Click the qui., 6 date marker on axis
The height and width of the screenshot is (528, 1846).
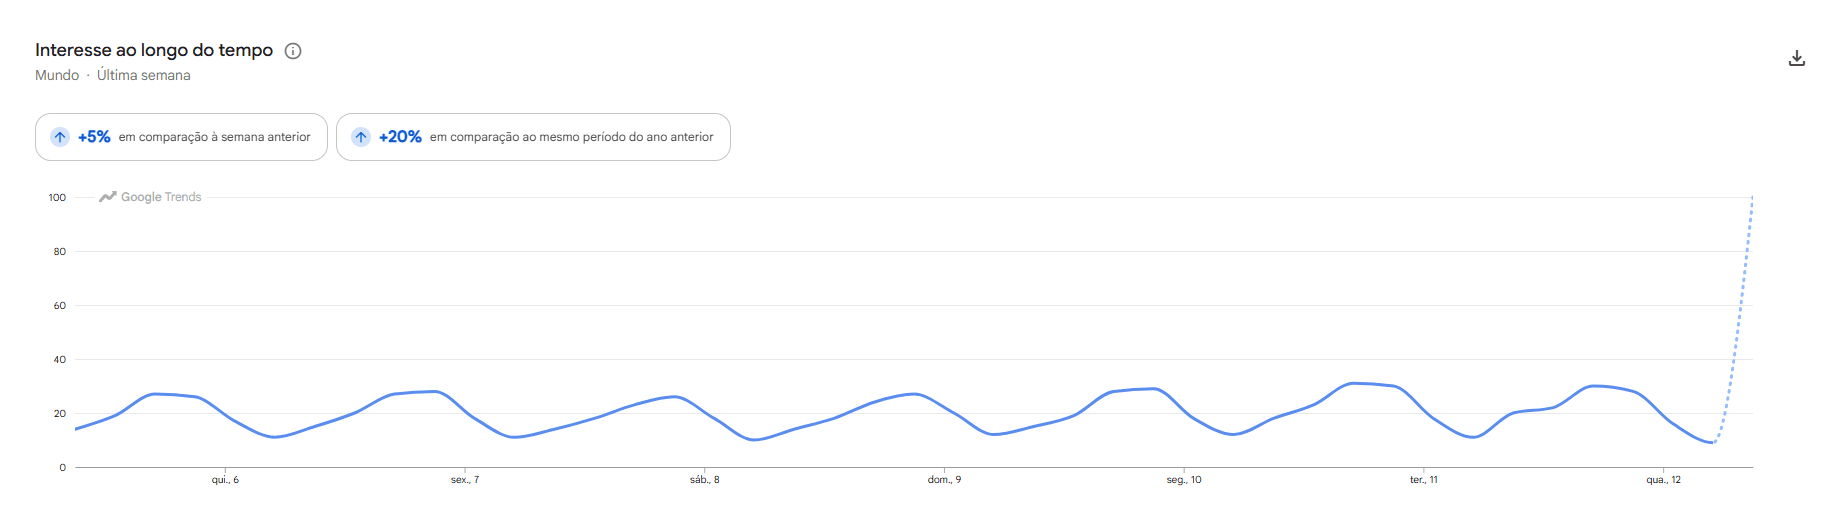click(x=225, y=480)
